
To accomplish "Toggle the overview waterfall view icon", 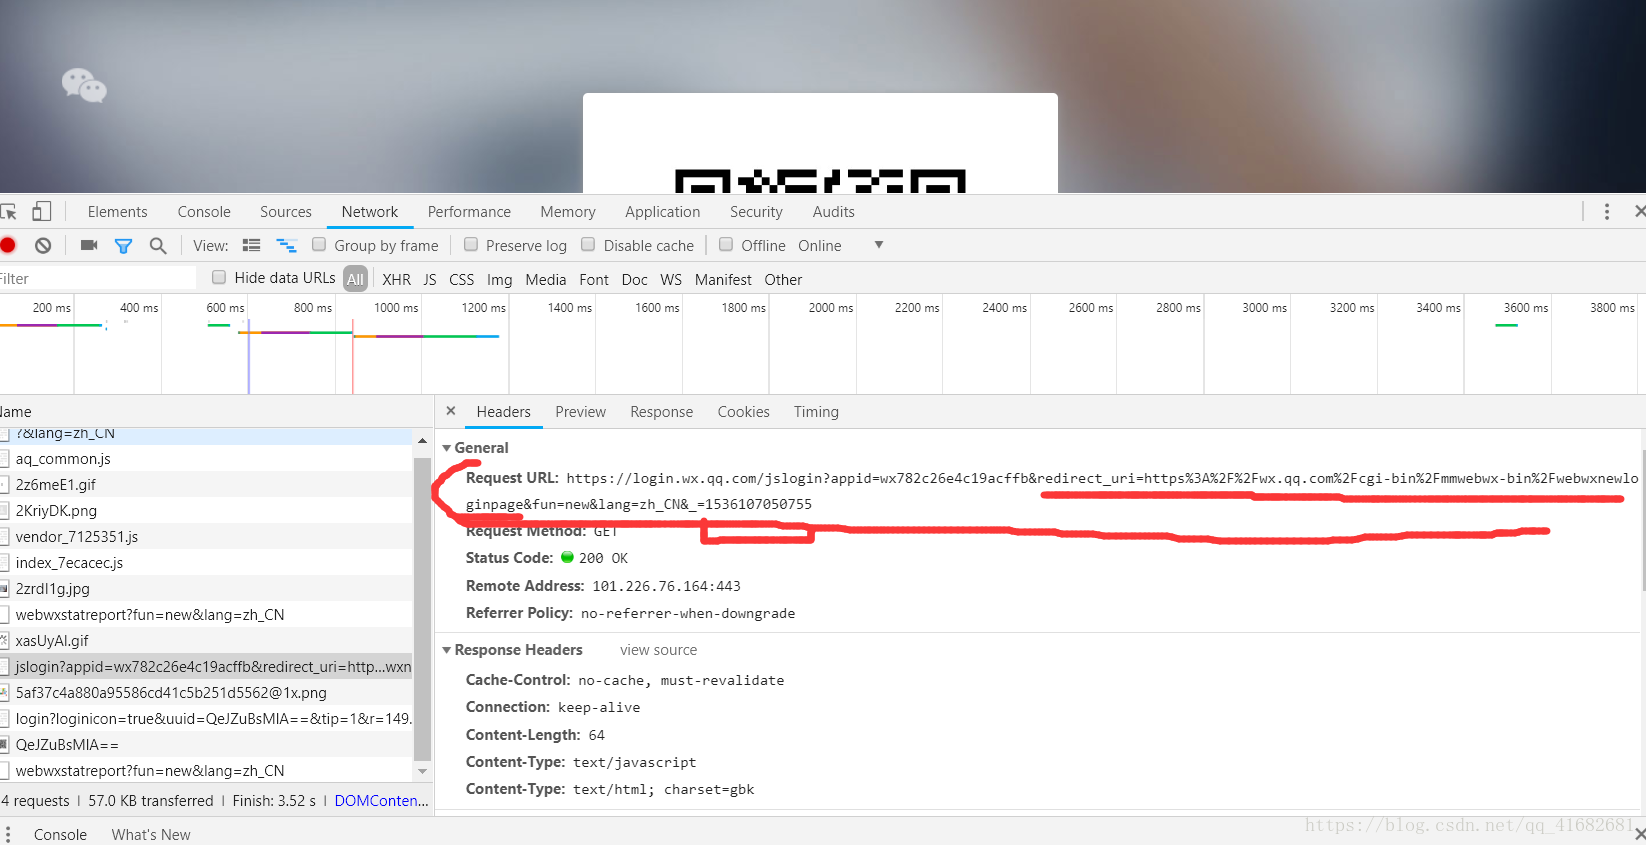I will click(x=287, y=245).
